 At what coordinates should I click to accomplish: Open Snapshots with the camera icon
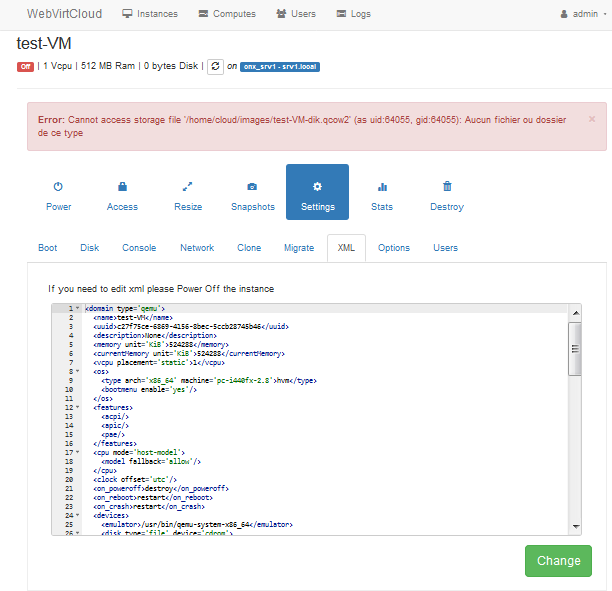[252, 187]
